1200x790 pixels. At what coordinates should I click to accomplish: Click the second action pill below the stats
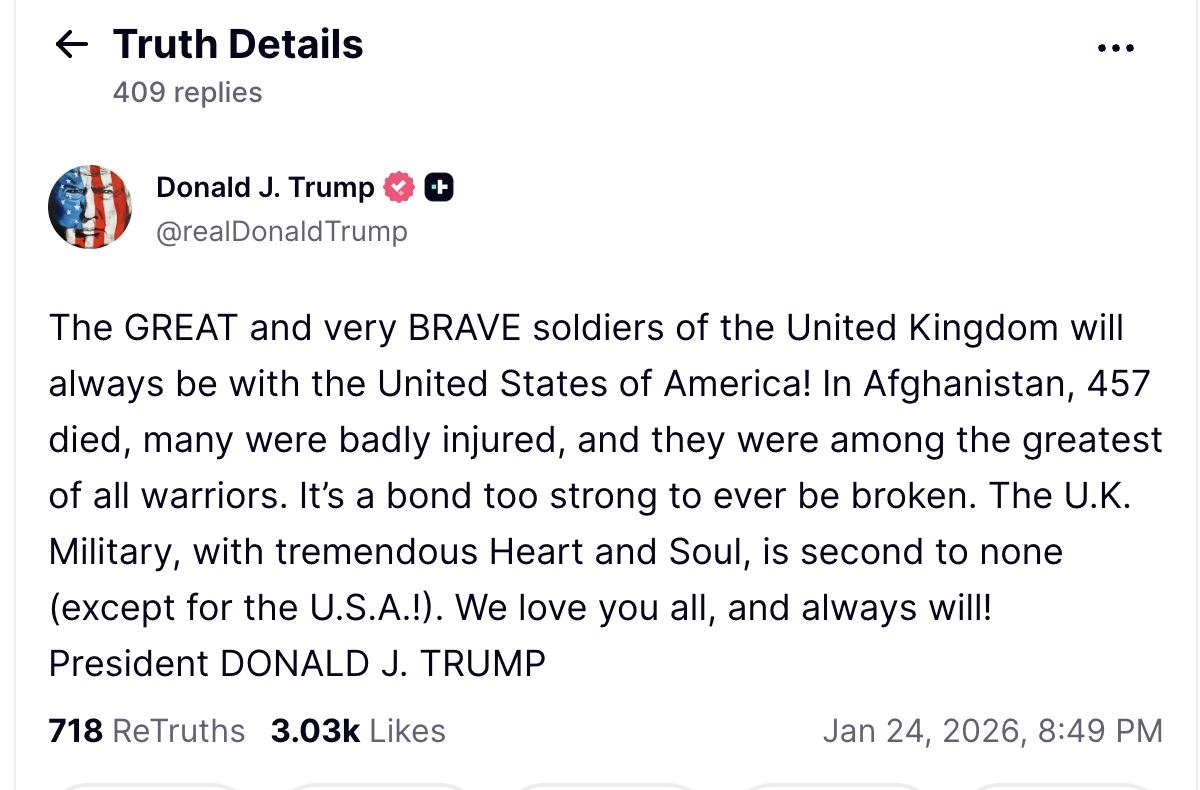[x=375, y=785]
